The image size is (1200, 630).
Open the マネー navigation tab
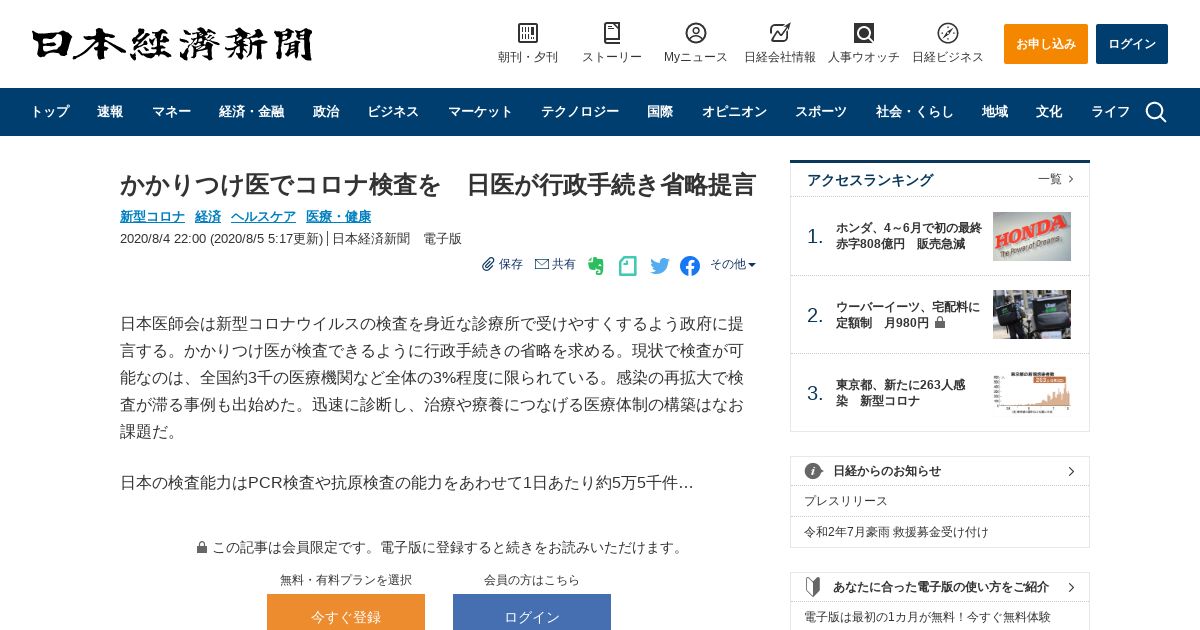[171, 112]
